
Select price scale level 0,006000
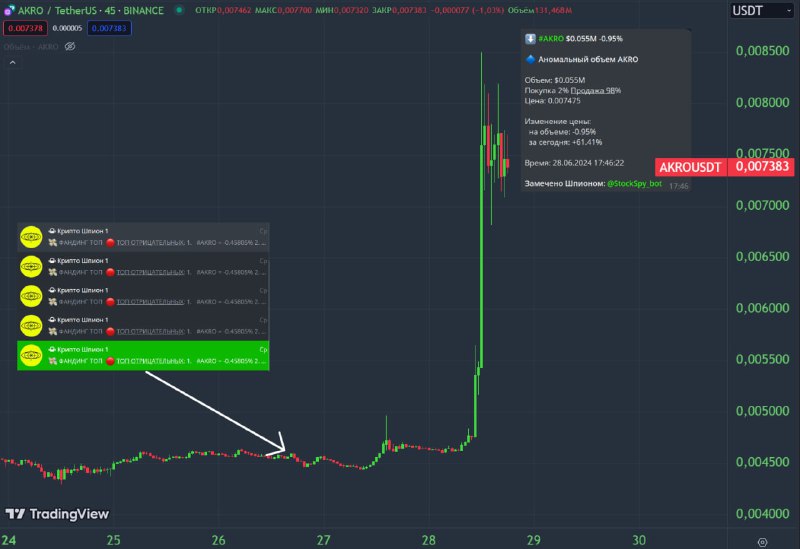point(762,308)
